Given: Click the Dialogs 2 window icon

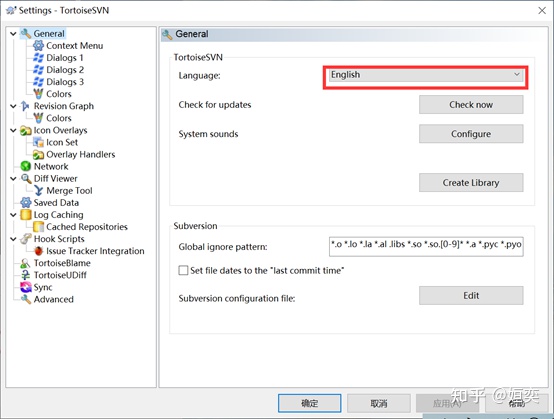Looking at the screenshot, I should pyautogui.click(x=38, y=70).
